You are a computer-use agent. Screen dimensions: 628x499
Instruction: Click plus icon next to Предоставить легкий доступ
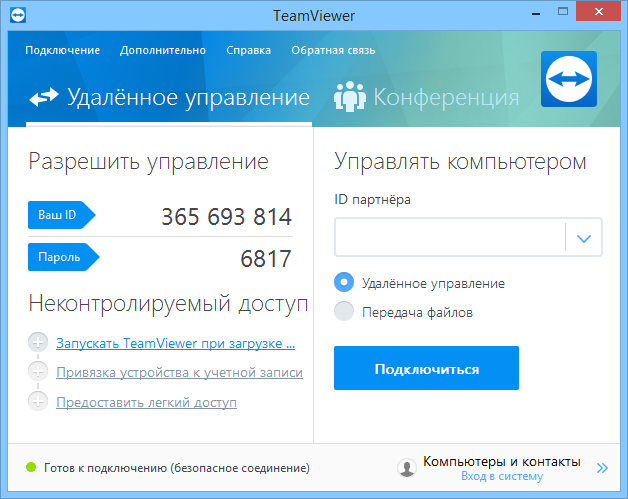(38, 401)
